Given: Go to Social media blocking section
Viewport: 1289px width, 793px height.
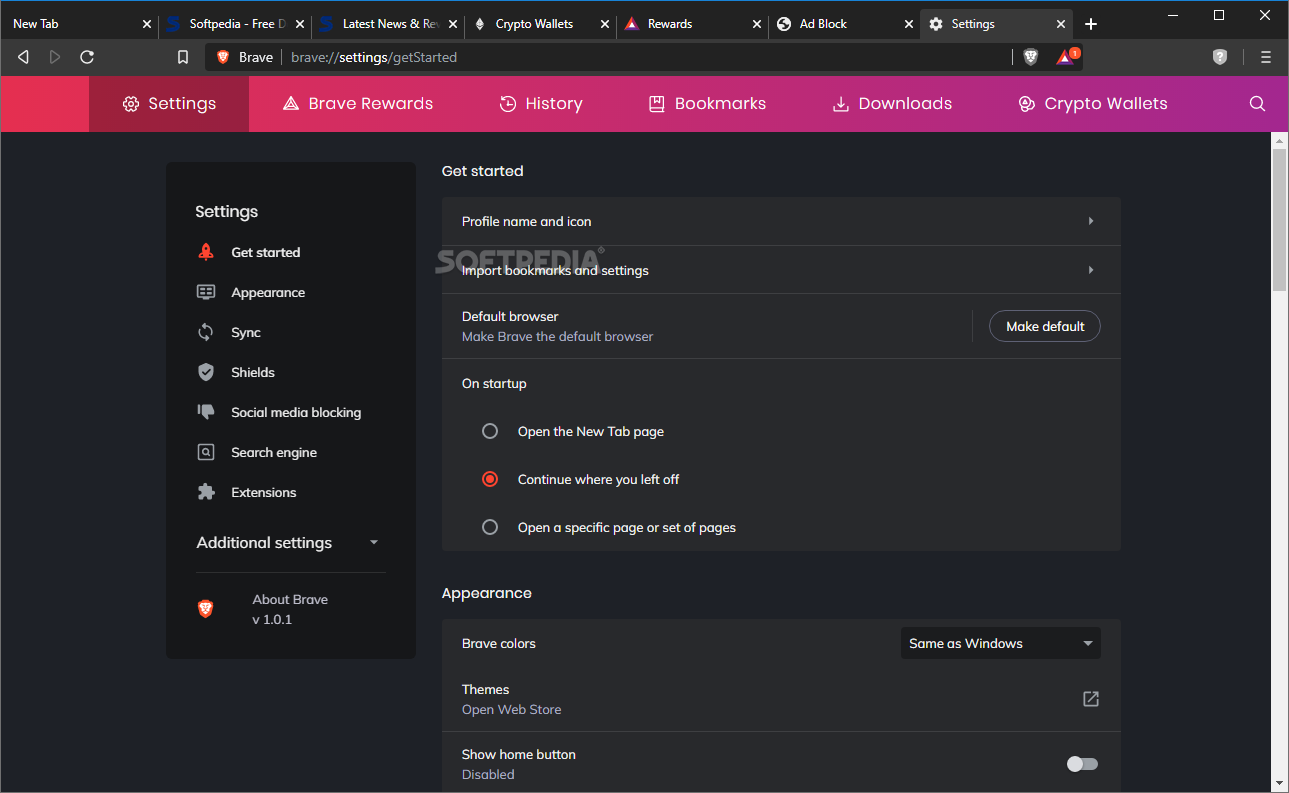Looking at the screenshot, I should (x=296, y=412).
